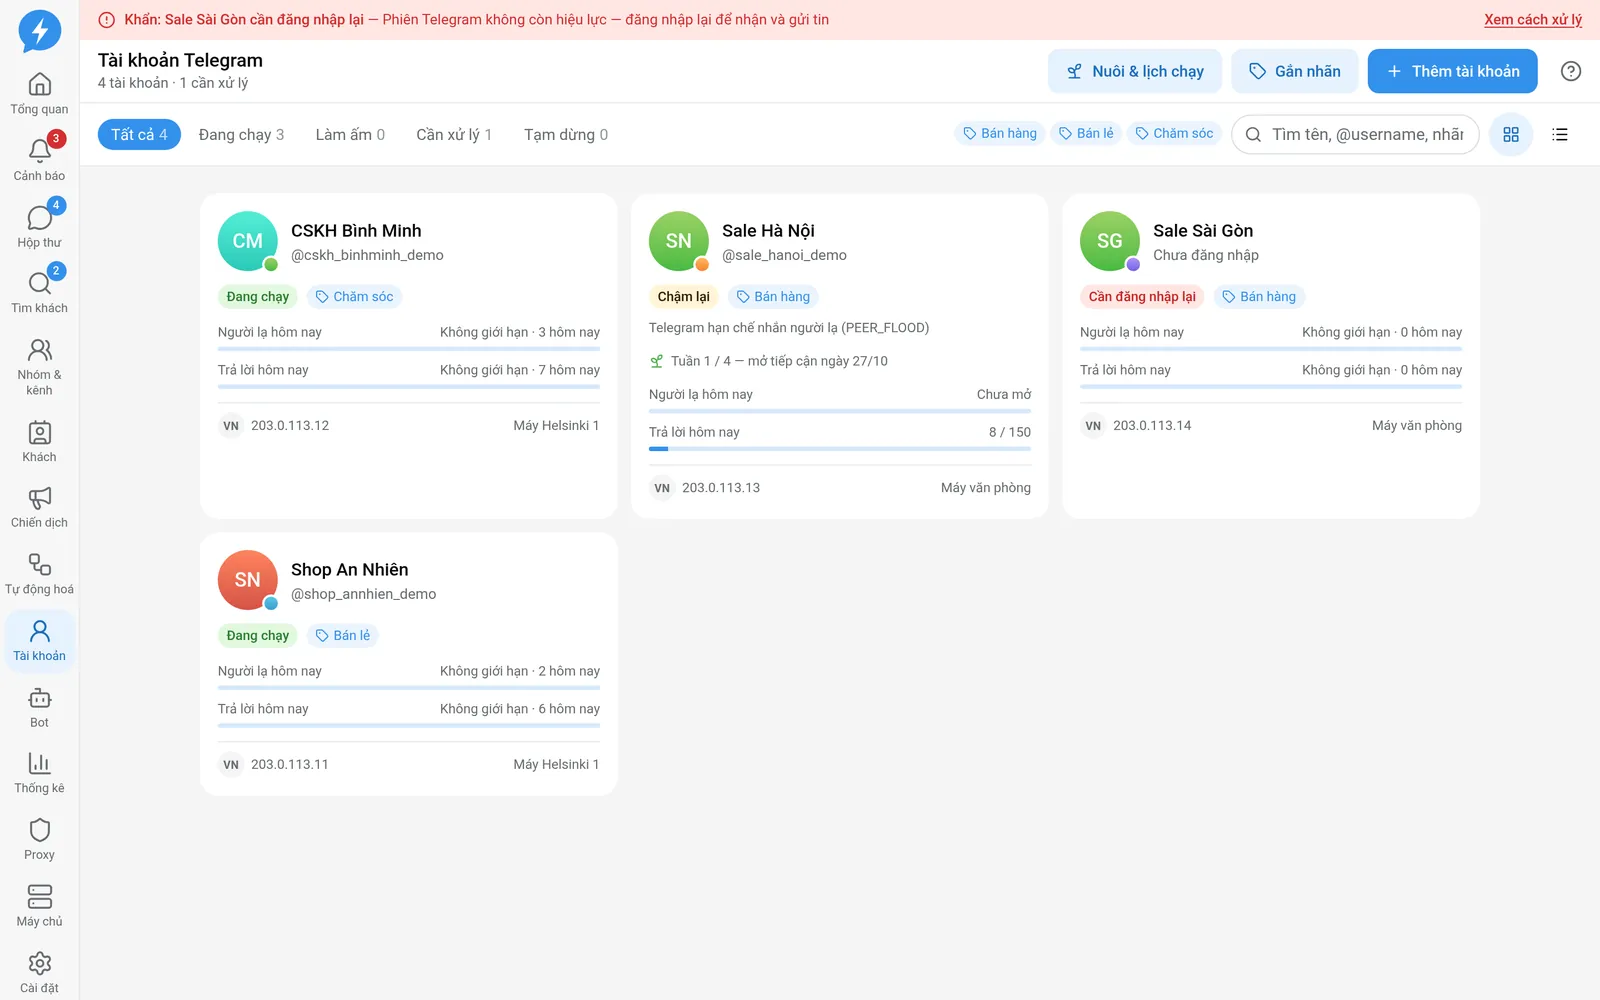Open Cảnh báo notifications in the sidebar
This screenshot has height=1000, width=1600.
pos(40,160)
